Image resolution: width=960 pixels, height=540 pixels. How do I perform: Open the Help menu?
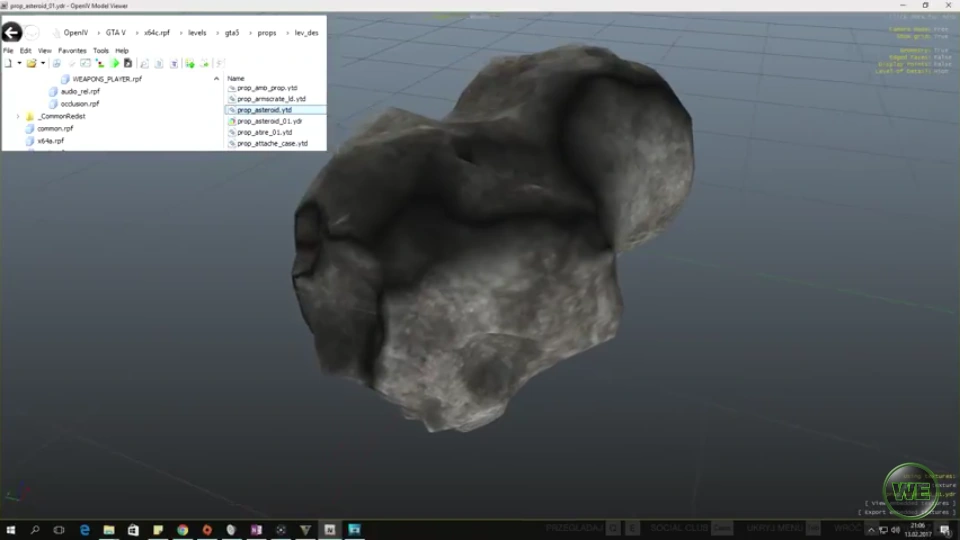122,51
